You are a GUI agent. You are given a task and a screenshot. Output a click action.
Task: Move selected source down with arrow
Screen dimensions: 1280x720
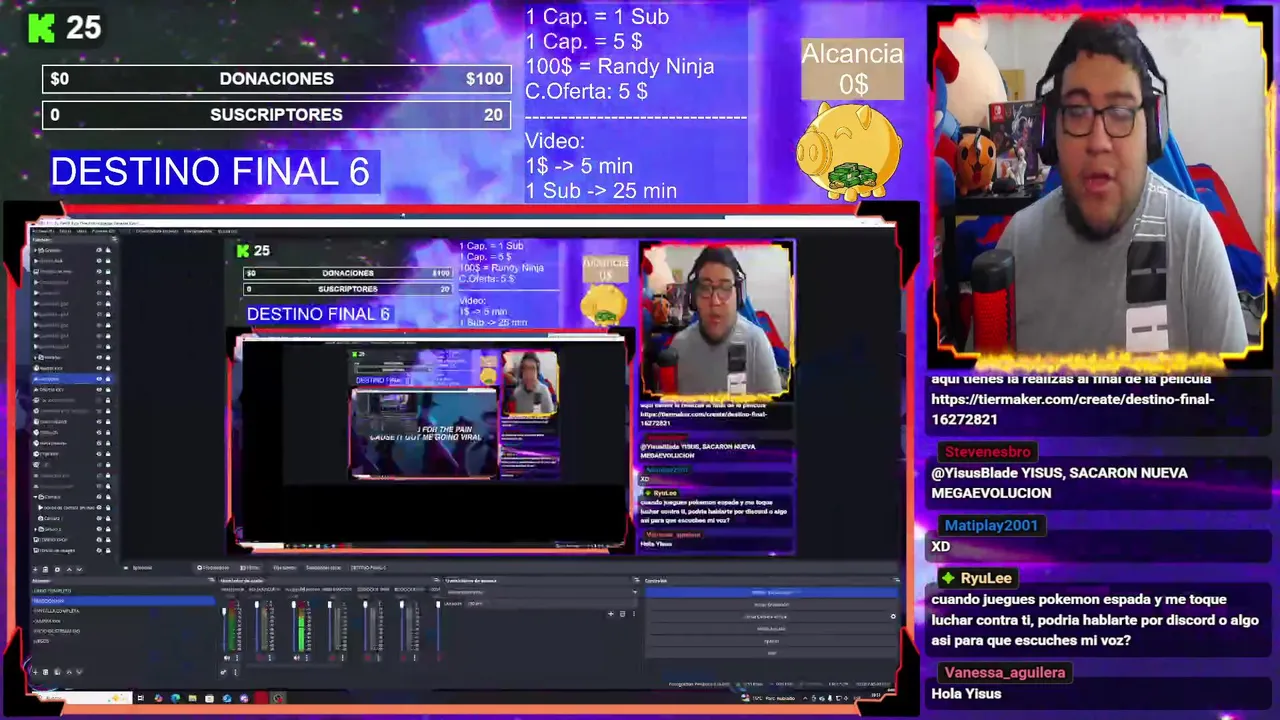click(79, 569)
